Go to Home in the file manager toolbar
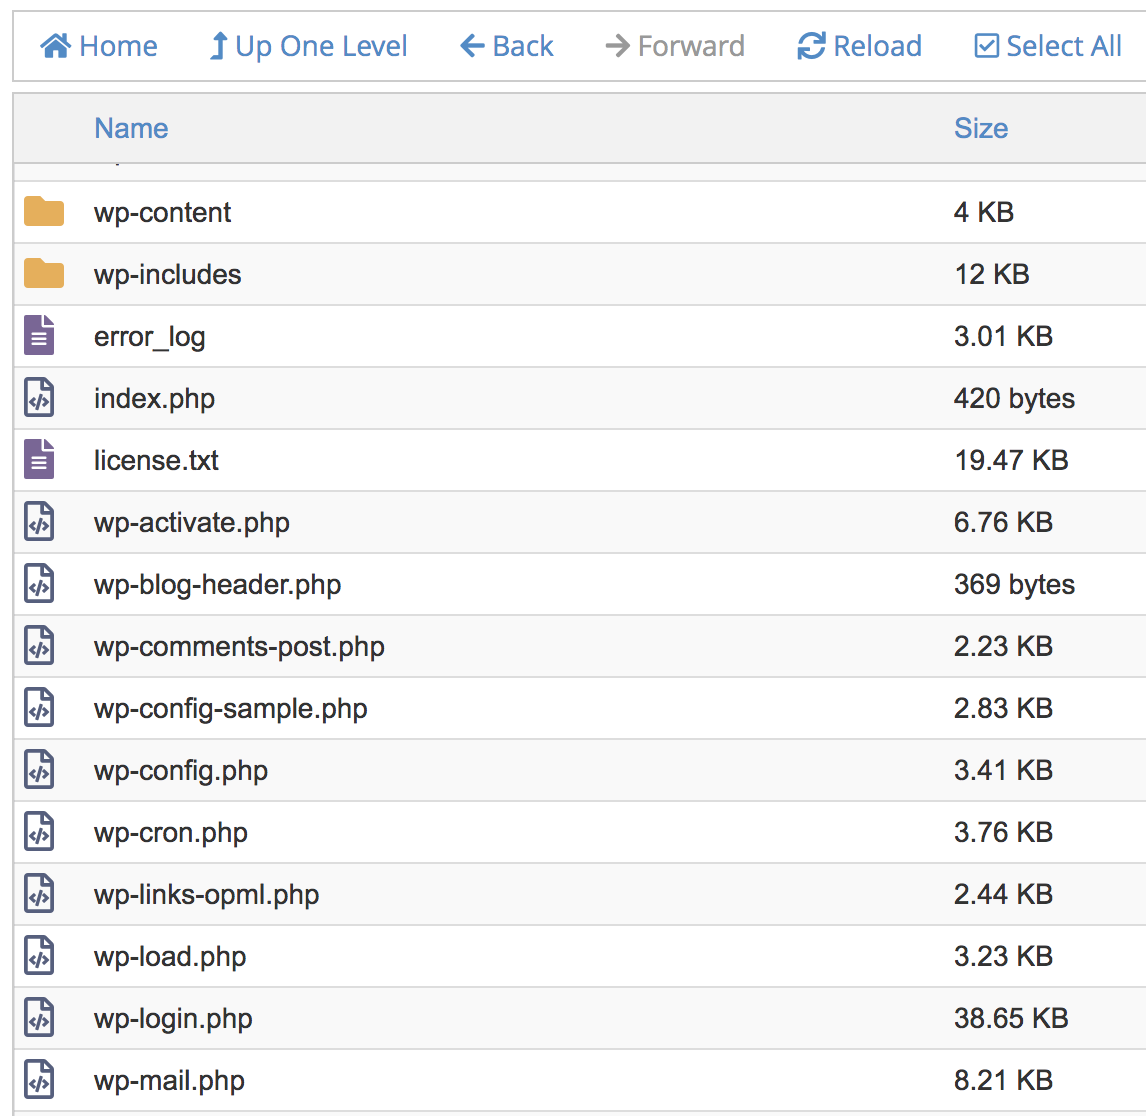Screen dimensions: 1146x1116 click(x=99, y=46)
